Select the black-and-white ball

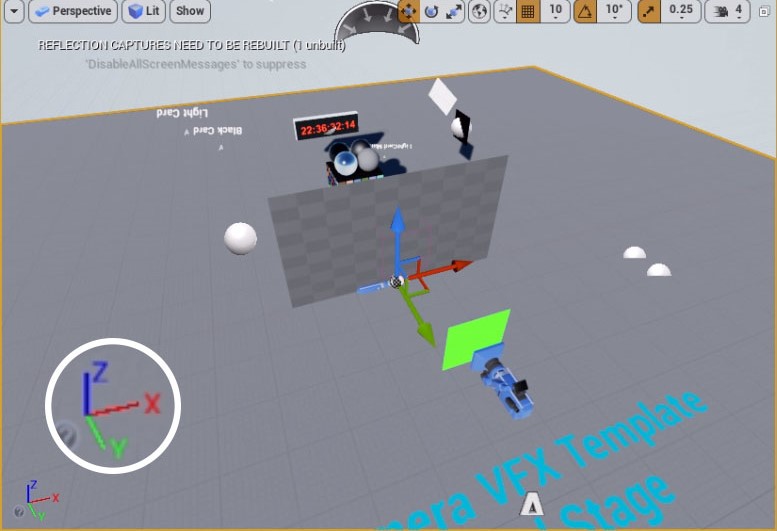point(460,128)
